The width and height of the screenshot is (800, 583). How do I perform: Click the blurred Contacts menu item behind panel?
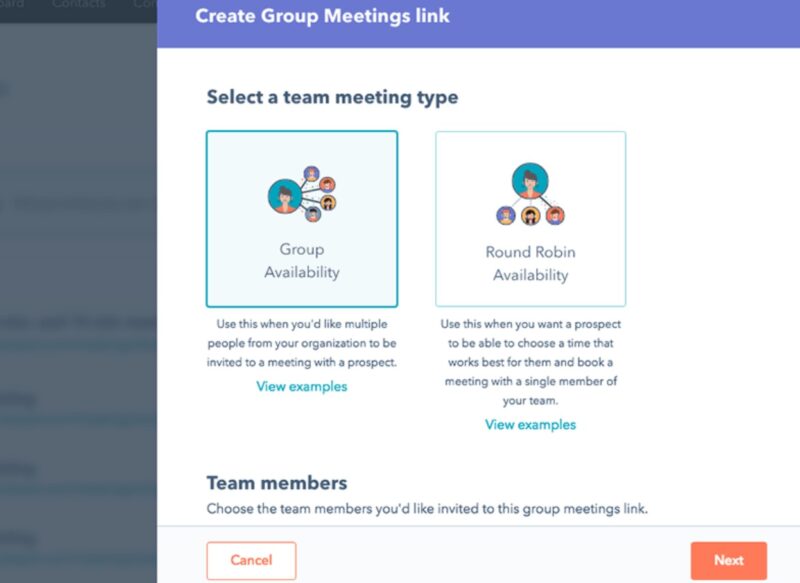coord(78,4)
